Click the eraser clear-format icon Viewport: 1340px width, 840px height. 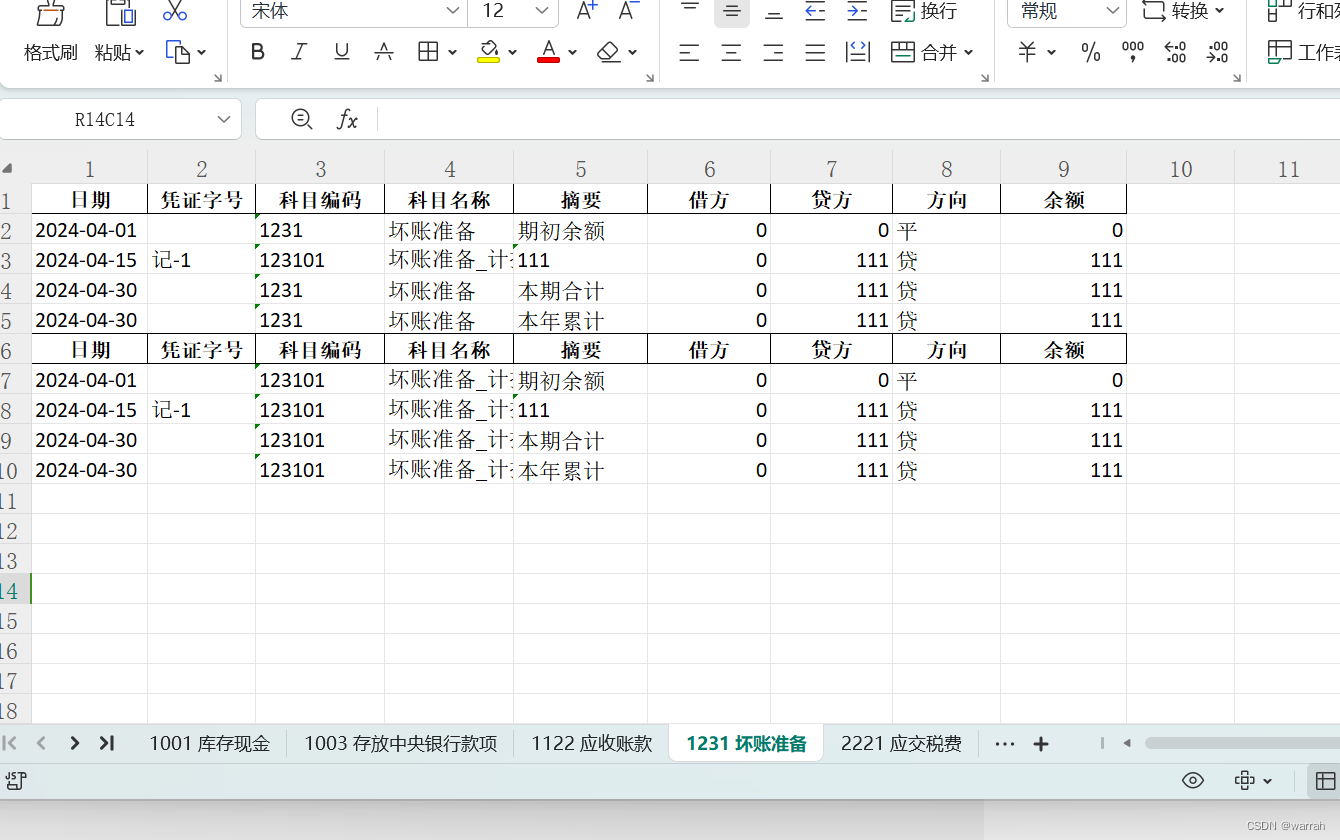tap(609, 52)
